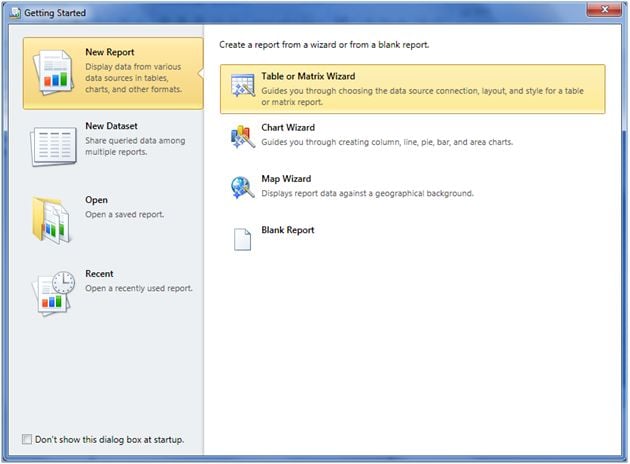The image size is (630, 464).
Task: Select the Open heading in sidebar
Action: coord(96,200)
